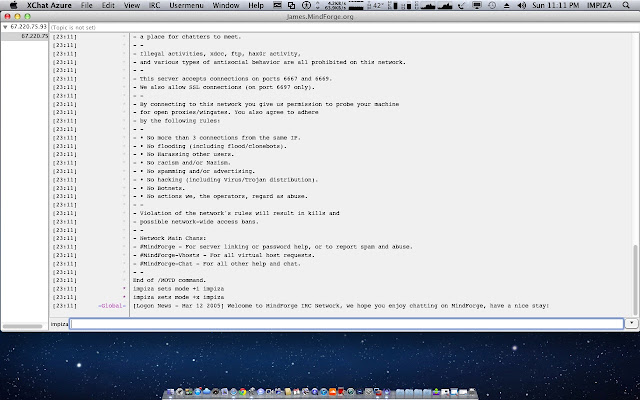Click the 'Illegal activities, xdcc, ftp' line
640x400 pixels.
pos(217,53)
